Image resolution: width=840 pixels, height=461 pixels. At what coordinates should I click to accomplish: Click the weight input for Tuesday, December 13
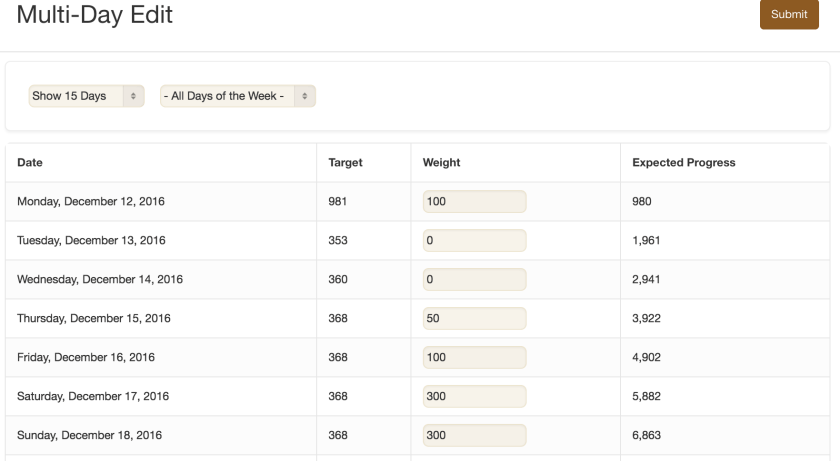(474, 241)
